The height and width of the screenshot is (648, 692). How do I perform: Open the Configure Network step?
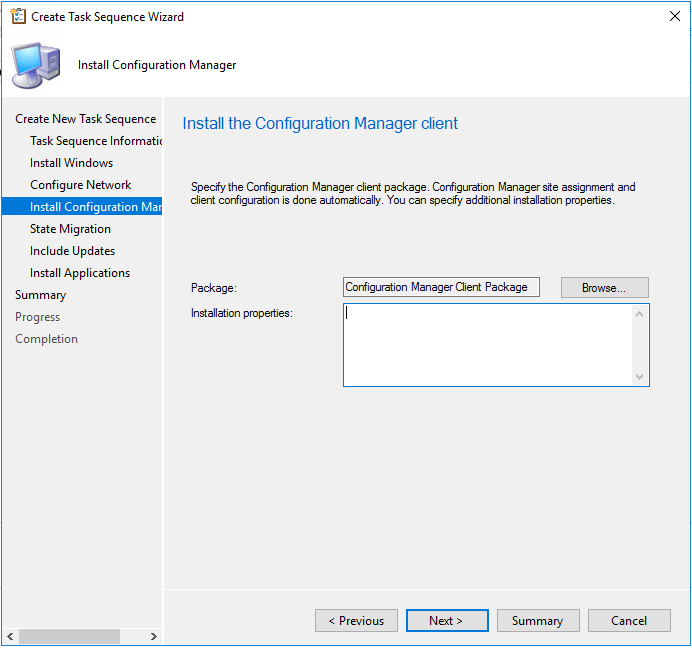(80, 185)
